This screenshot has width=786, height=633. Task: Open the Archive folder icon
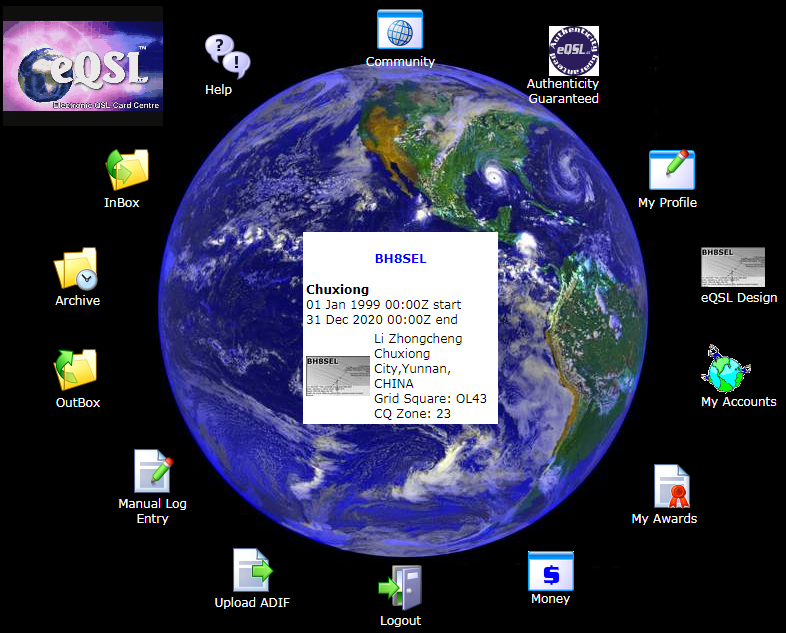76,269
